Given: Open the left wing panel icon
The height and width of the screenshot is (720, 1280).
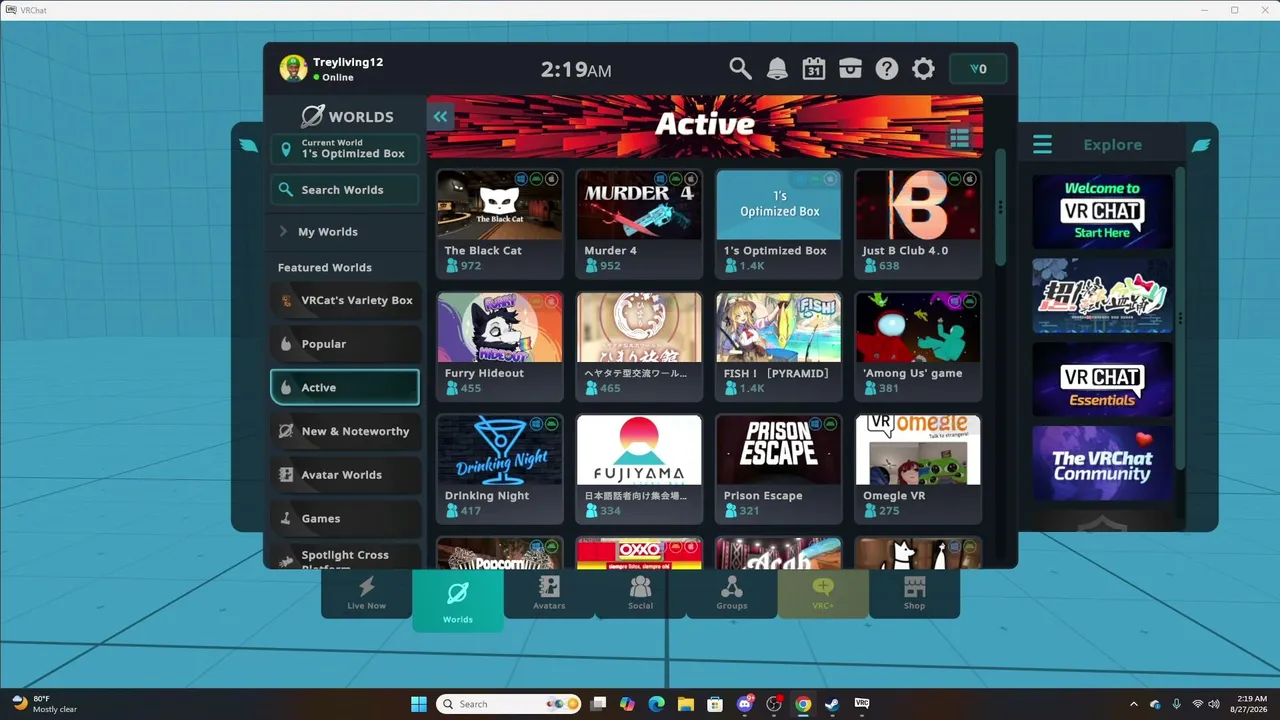Looking at the screenshot, I should point(249,145).
